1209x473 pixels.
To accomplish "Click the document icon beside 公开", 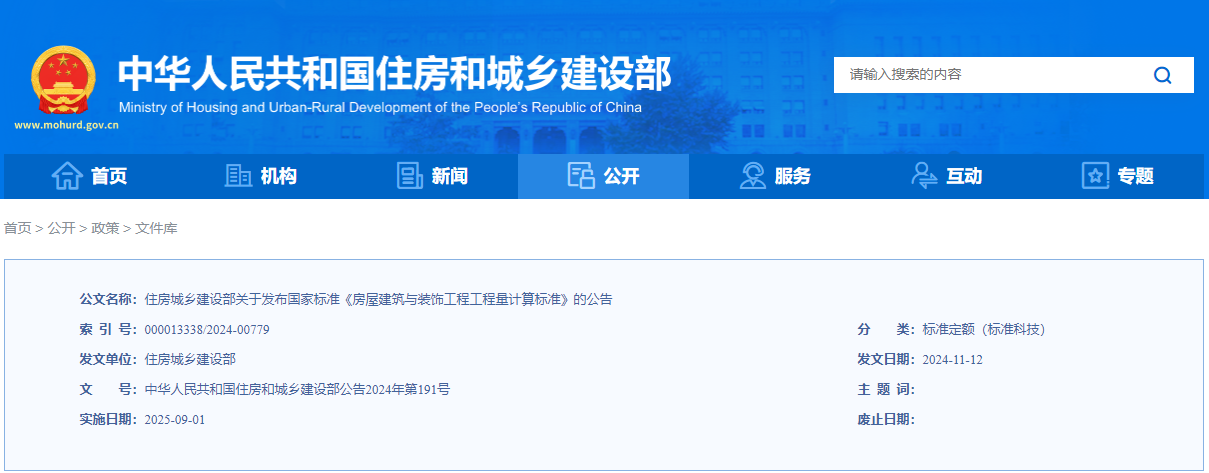I will (x=581, y=176).
